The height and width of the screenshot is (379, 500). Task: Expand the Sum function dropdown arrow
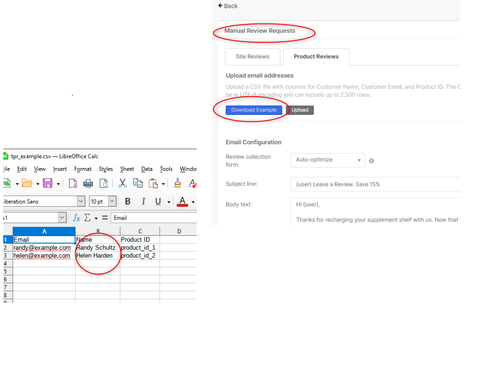96,218
